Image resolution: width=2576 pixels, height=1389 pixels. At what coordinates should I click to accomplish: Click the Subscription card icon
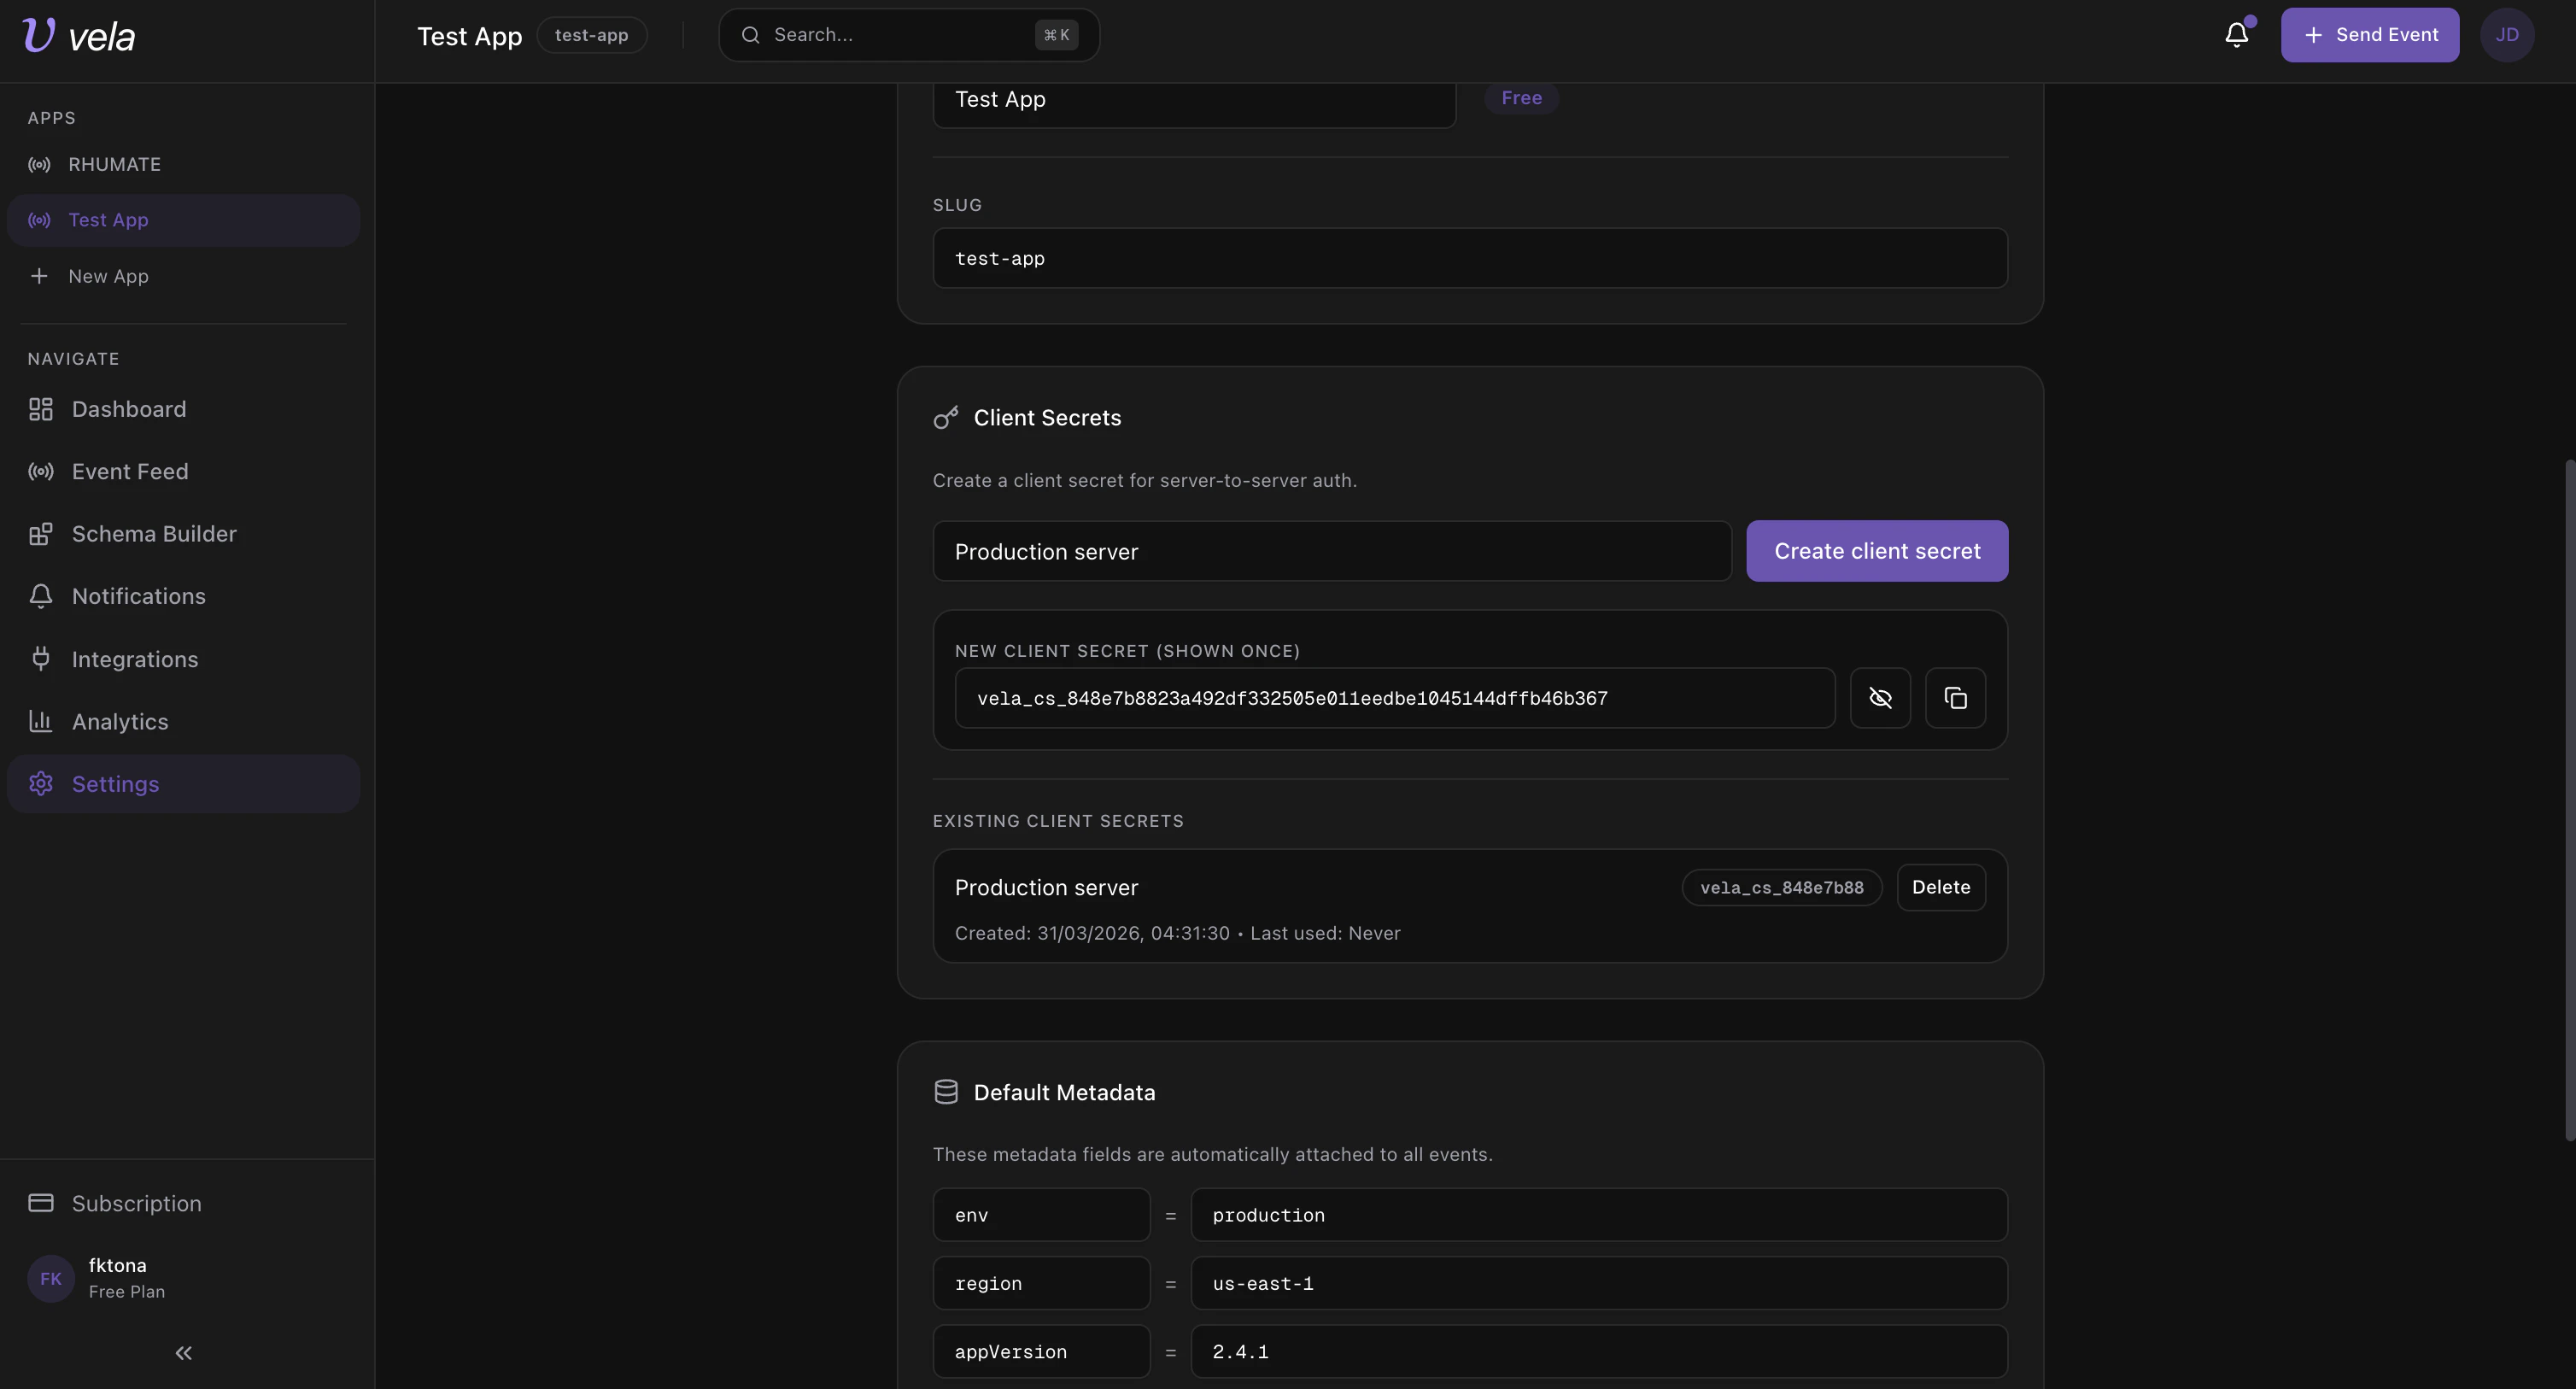pyautogui.click(x=41, y=1203)
